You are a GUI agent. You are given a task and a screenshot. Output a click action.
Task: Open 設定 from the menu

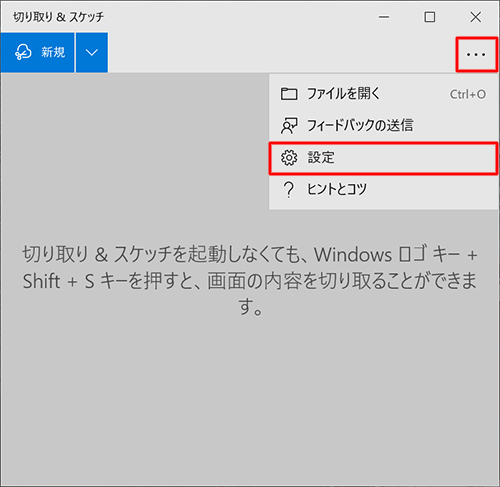[384, 158]
